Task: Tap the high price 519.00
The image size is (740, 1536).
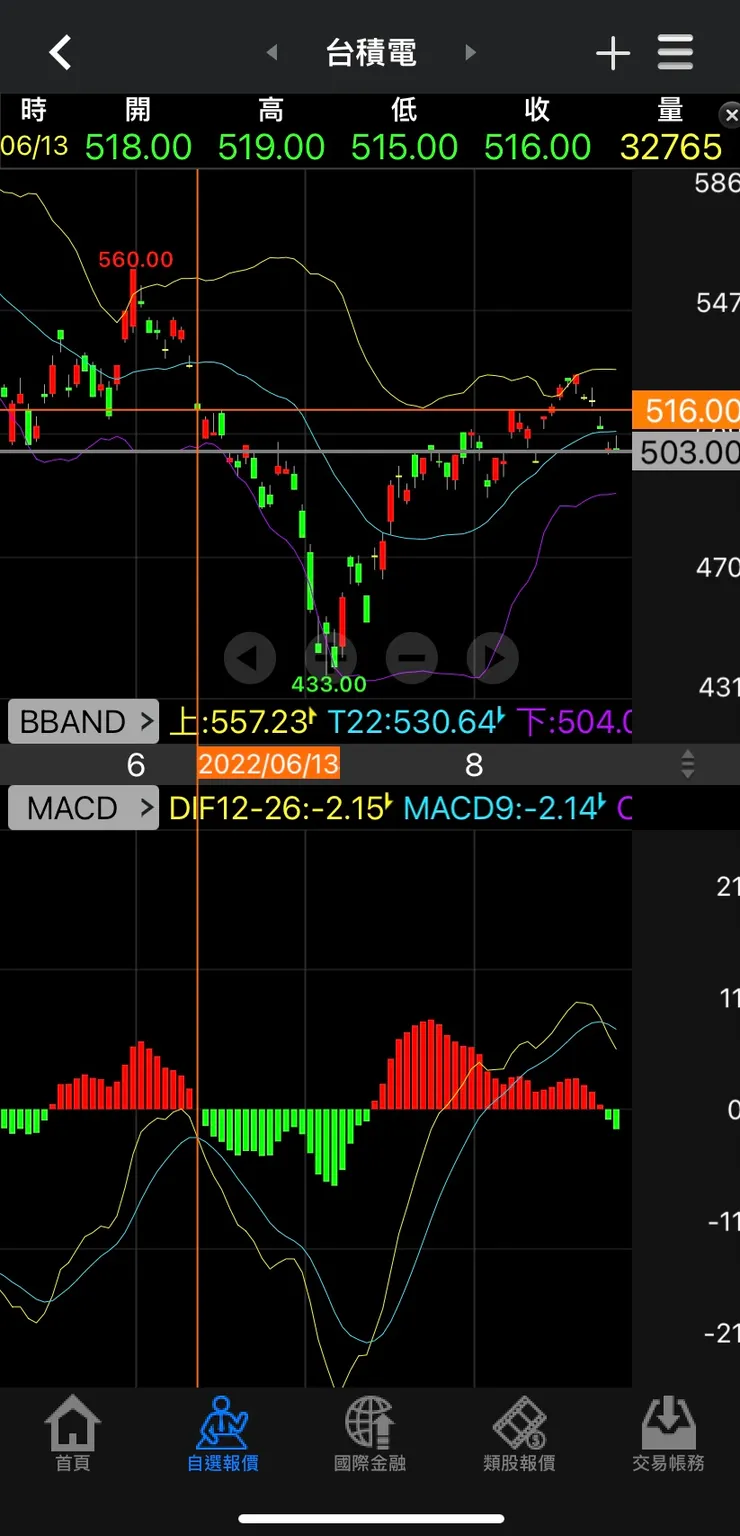Action: (x=271, y=147)
